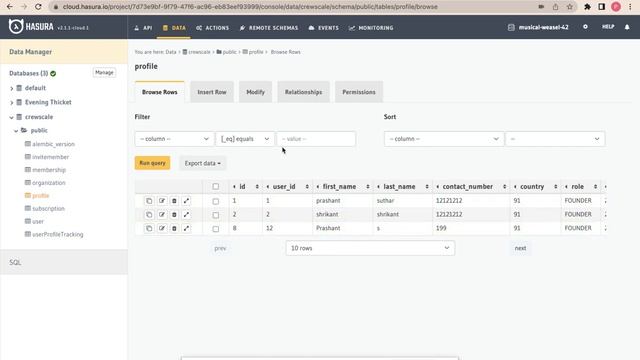Open browser extensions puzzle icon
Screen dimensions: 640x360
(587, 7)
